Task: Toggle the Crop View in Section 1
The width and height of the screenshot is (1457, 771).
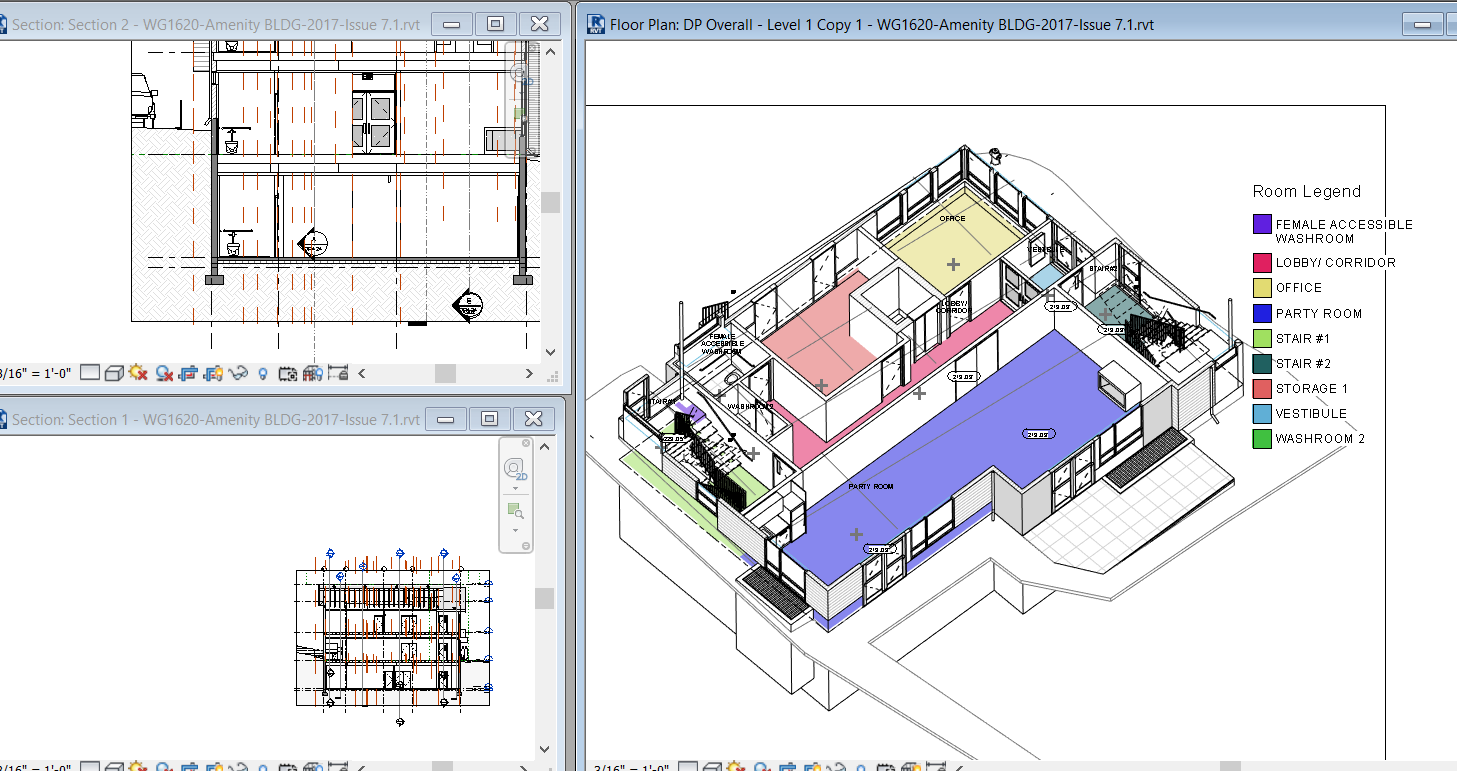Action: [x=188, y=765]
